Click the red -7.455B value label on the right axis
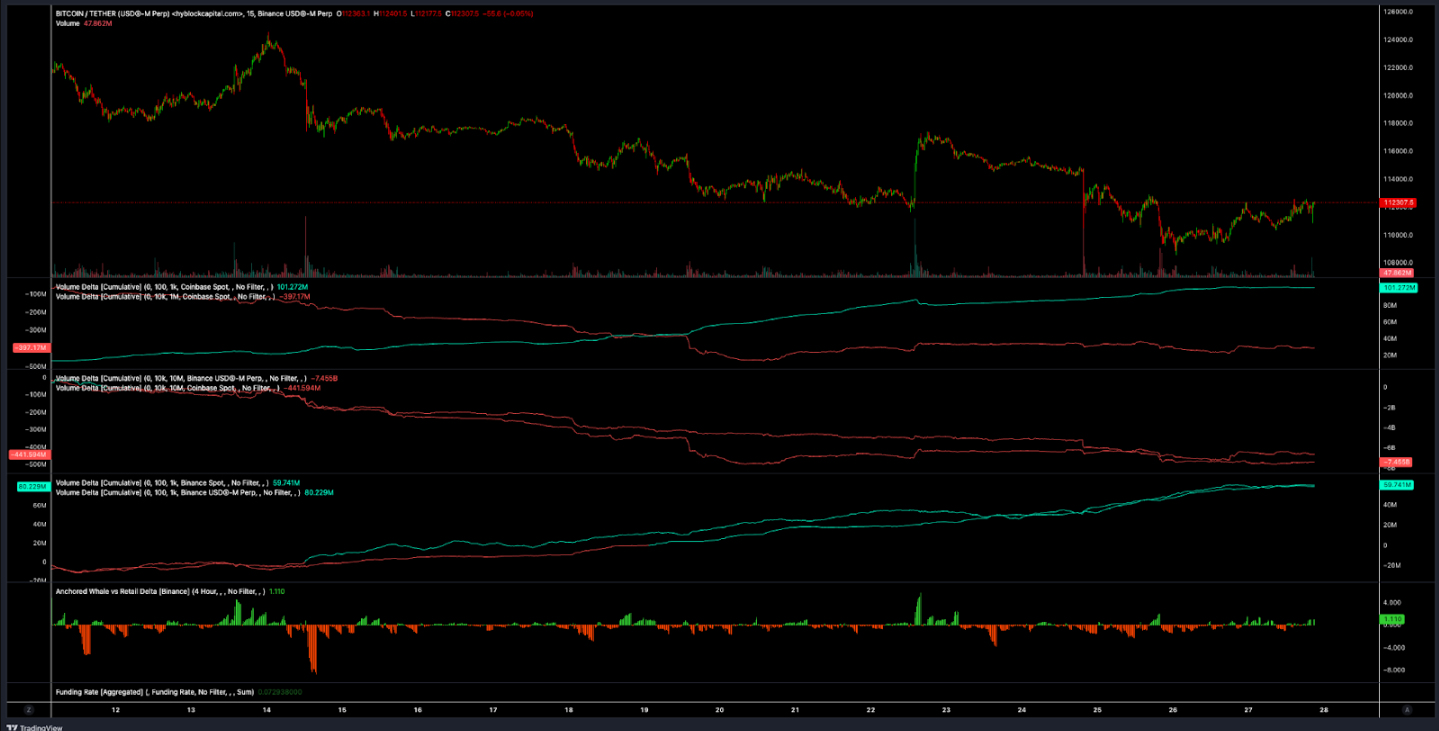The height and width of the screenshot is (731, 1439). click(1396, 462)
